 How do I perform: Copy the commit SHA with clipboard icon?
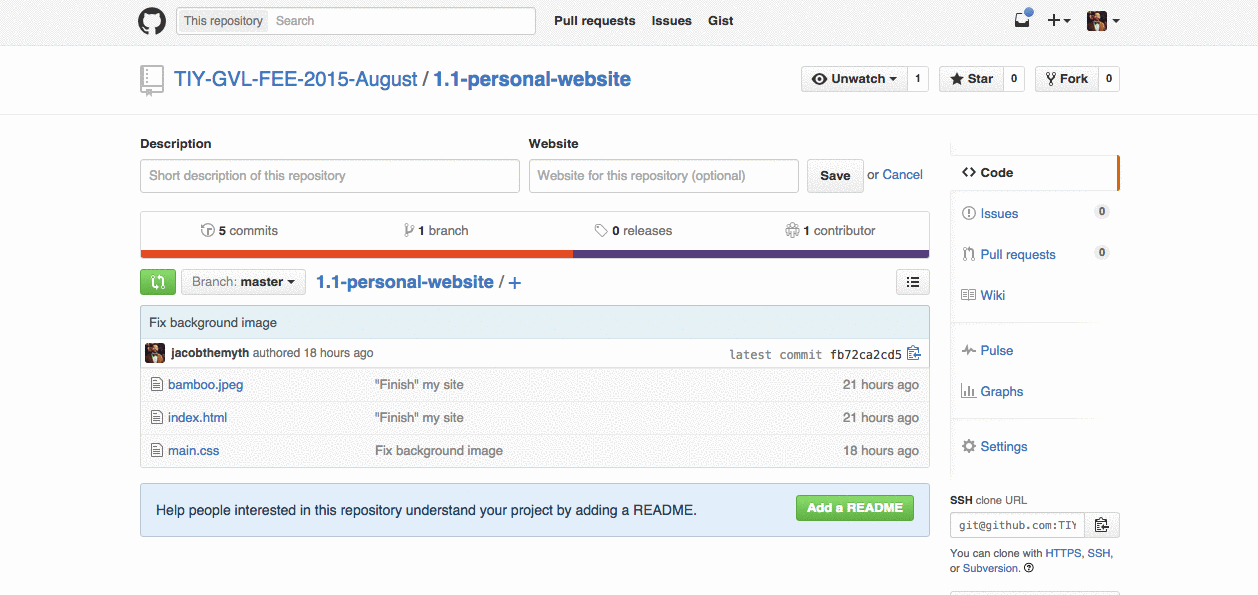(x=913, y=353)
